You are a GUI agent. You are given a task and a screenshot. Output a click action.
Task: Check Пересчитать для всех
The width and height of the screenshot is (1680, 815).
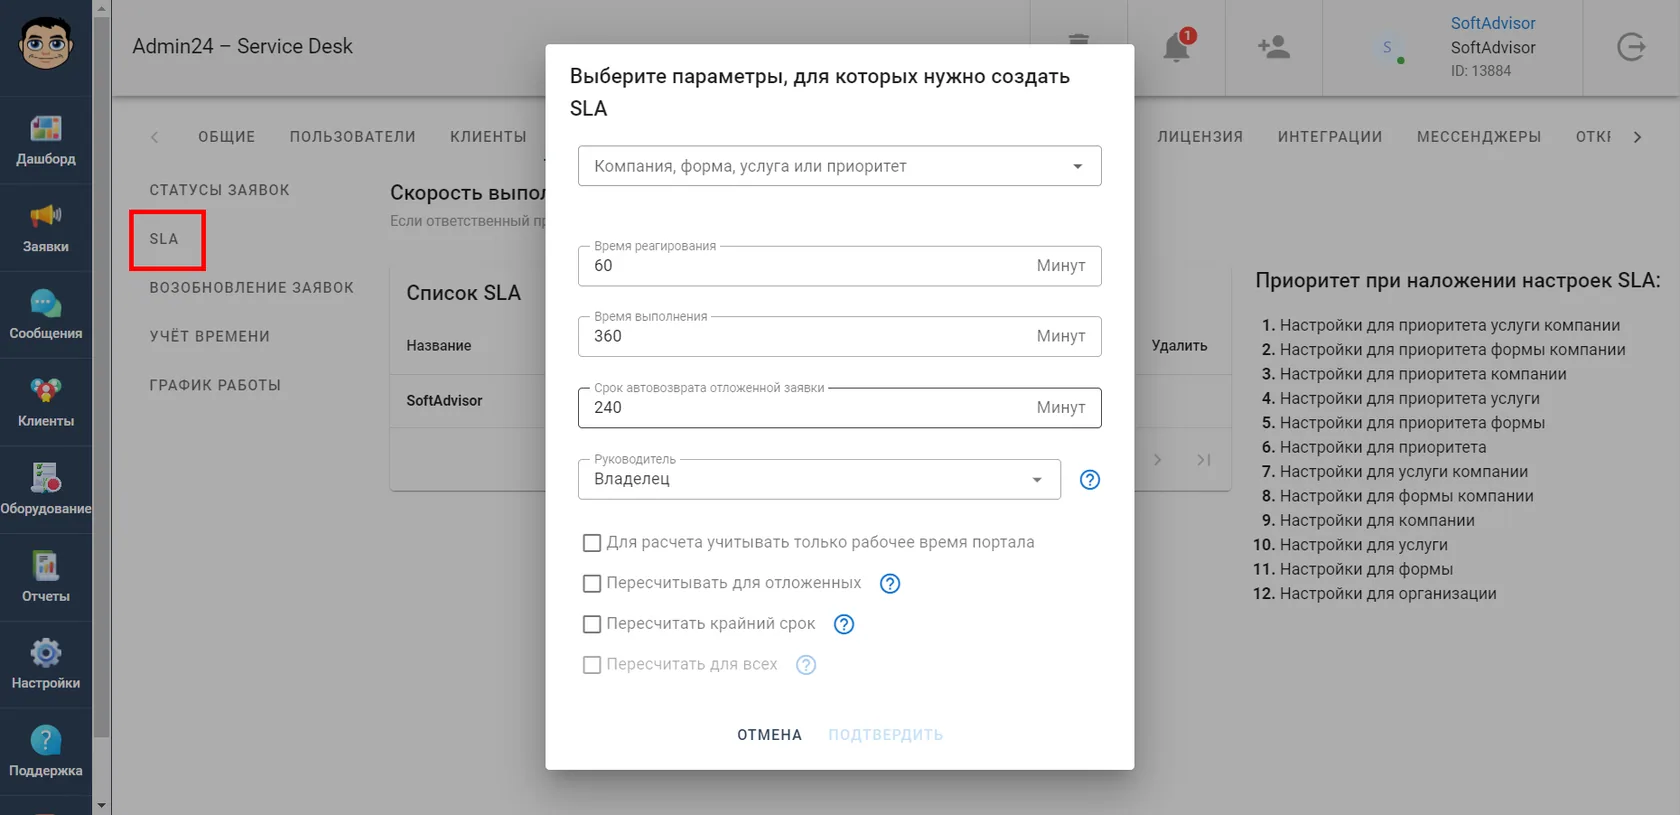592,665
